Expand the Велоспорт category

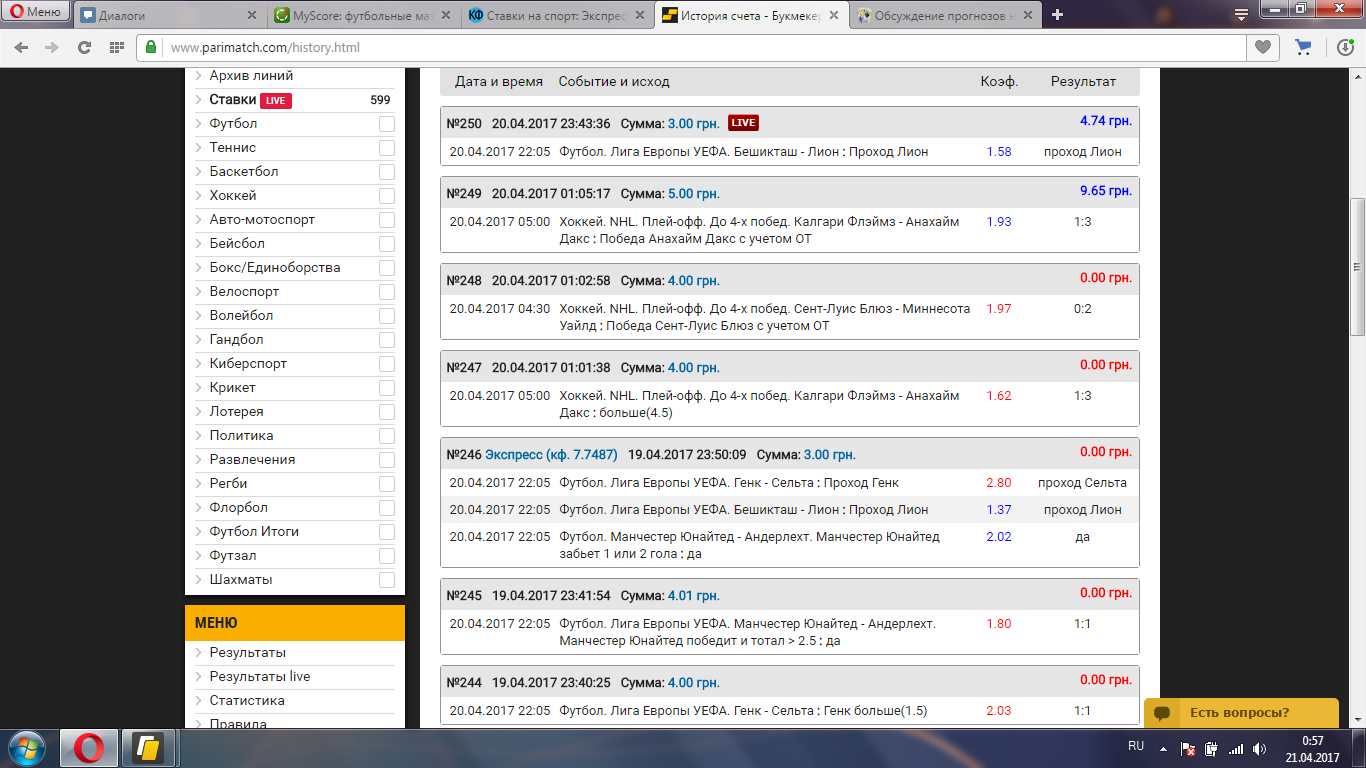[x=244, y=292]
